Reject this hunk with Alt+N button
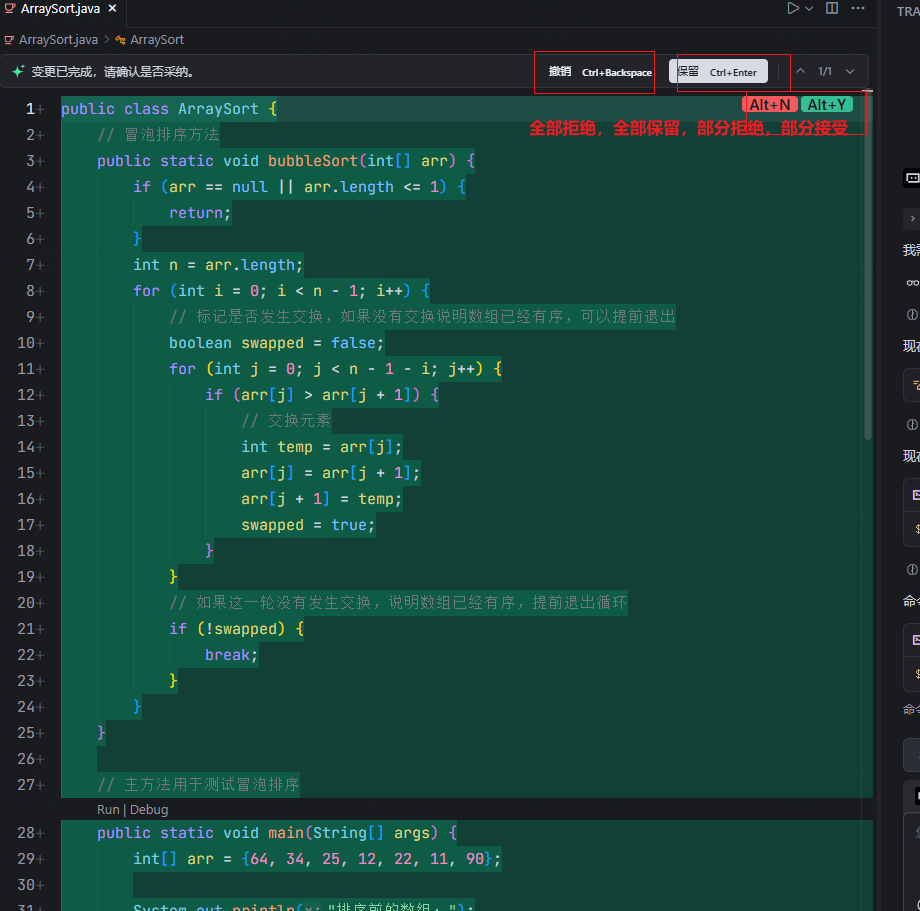920x911 pixels. pyautogui.click(x=769, y=105)
